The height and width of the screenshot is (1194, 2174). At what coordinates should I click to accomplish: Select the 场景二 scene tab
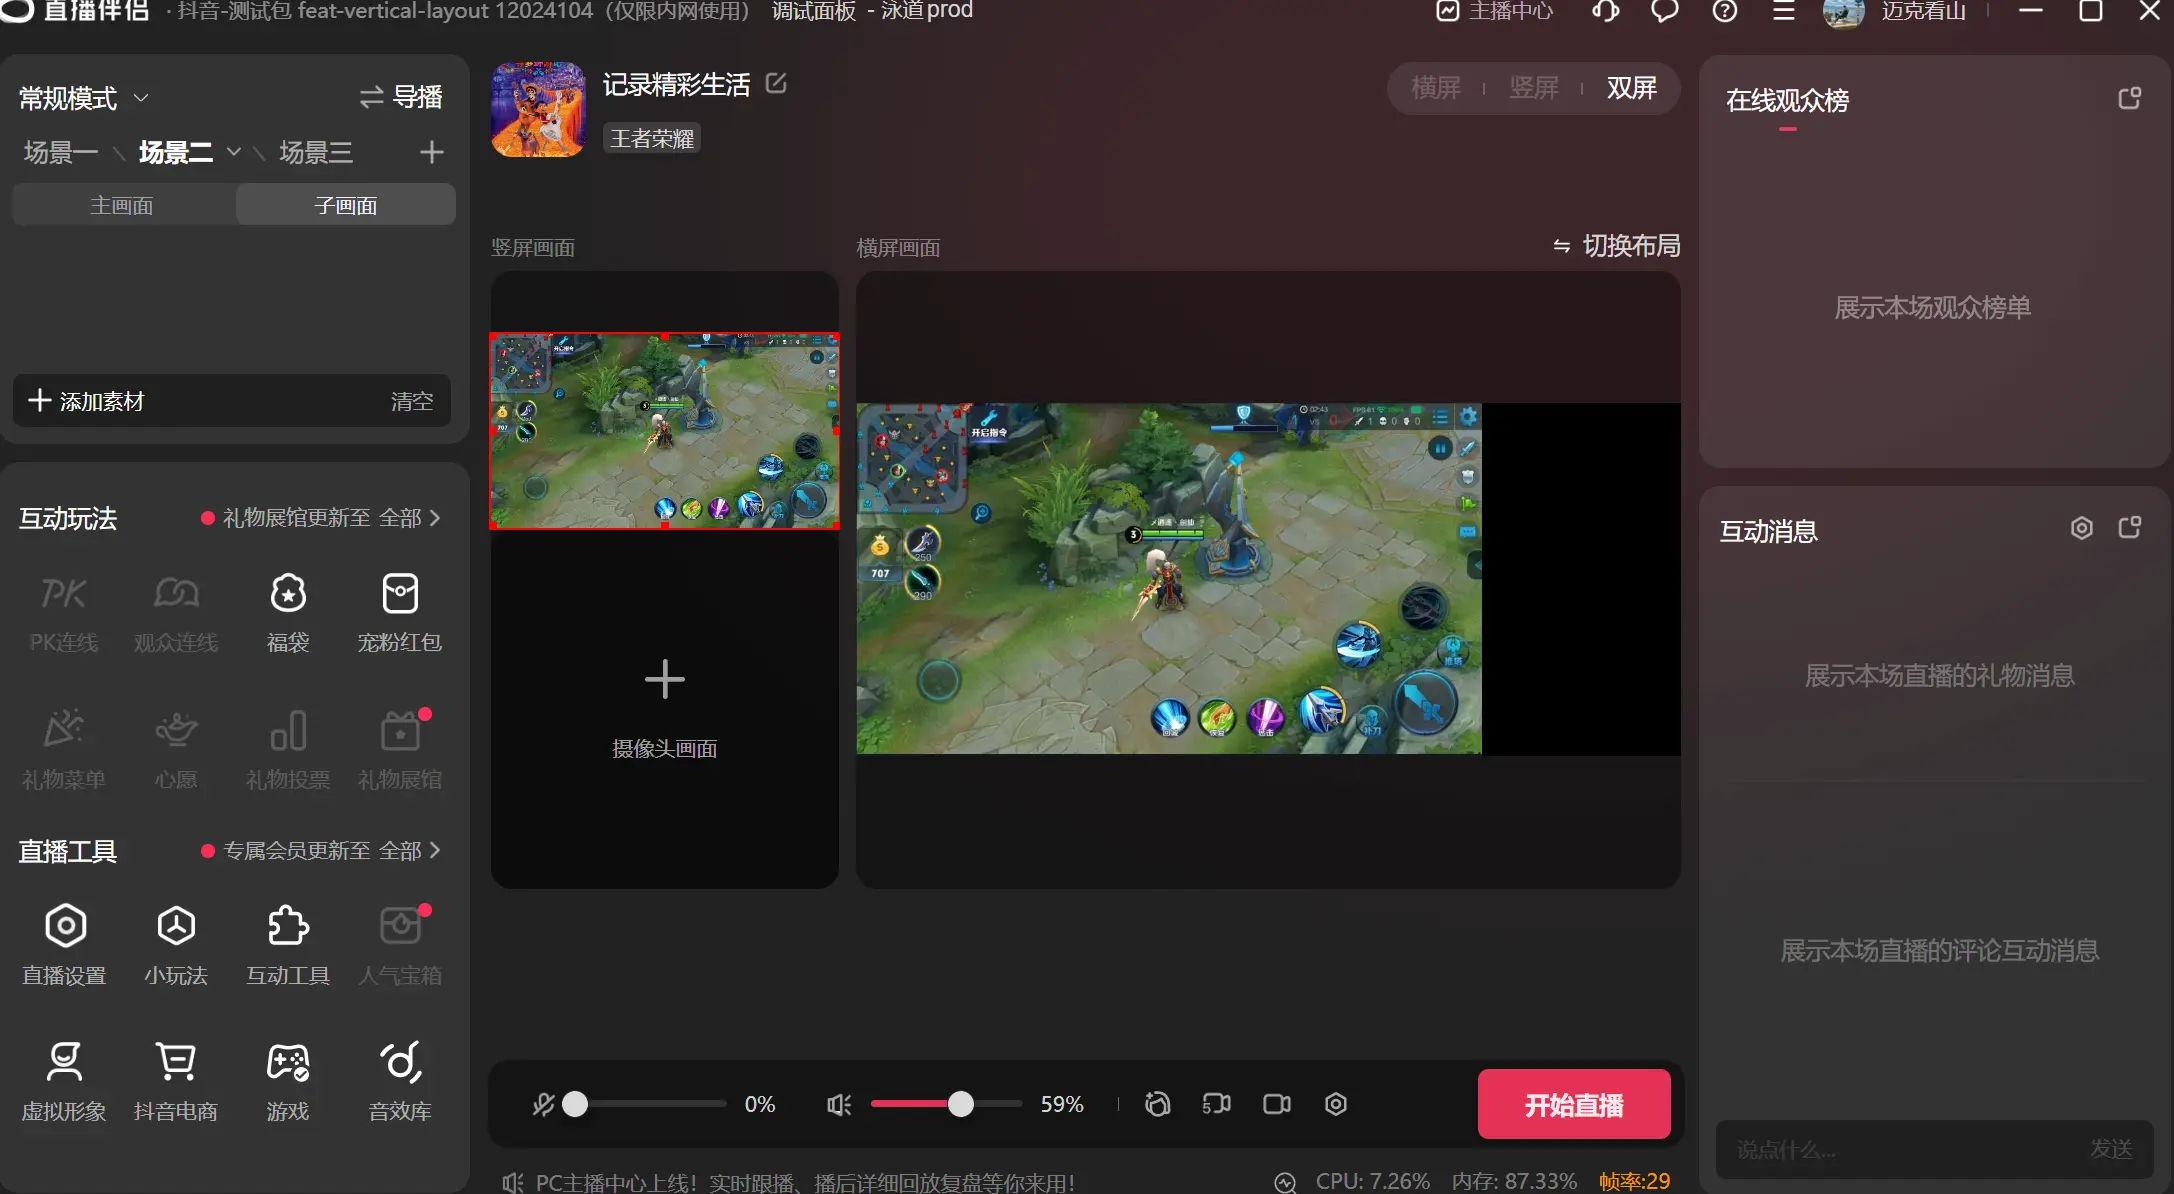coord(176,152)
